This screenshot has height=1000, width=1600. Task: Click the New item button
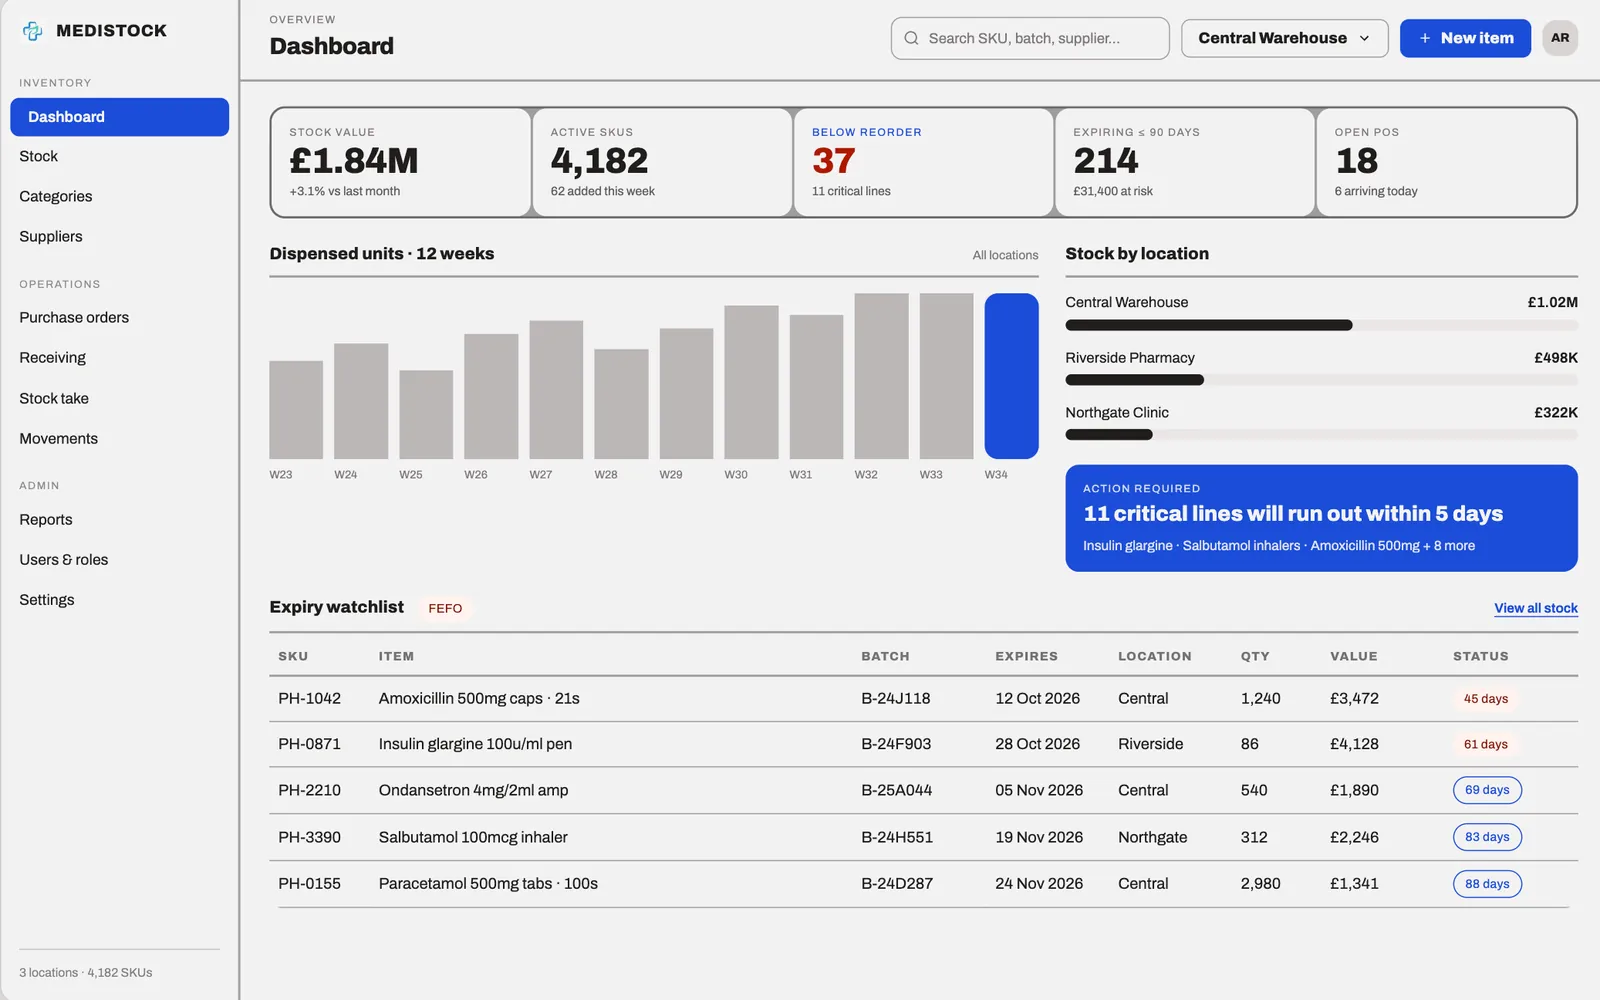click(x=1465, y=38)
